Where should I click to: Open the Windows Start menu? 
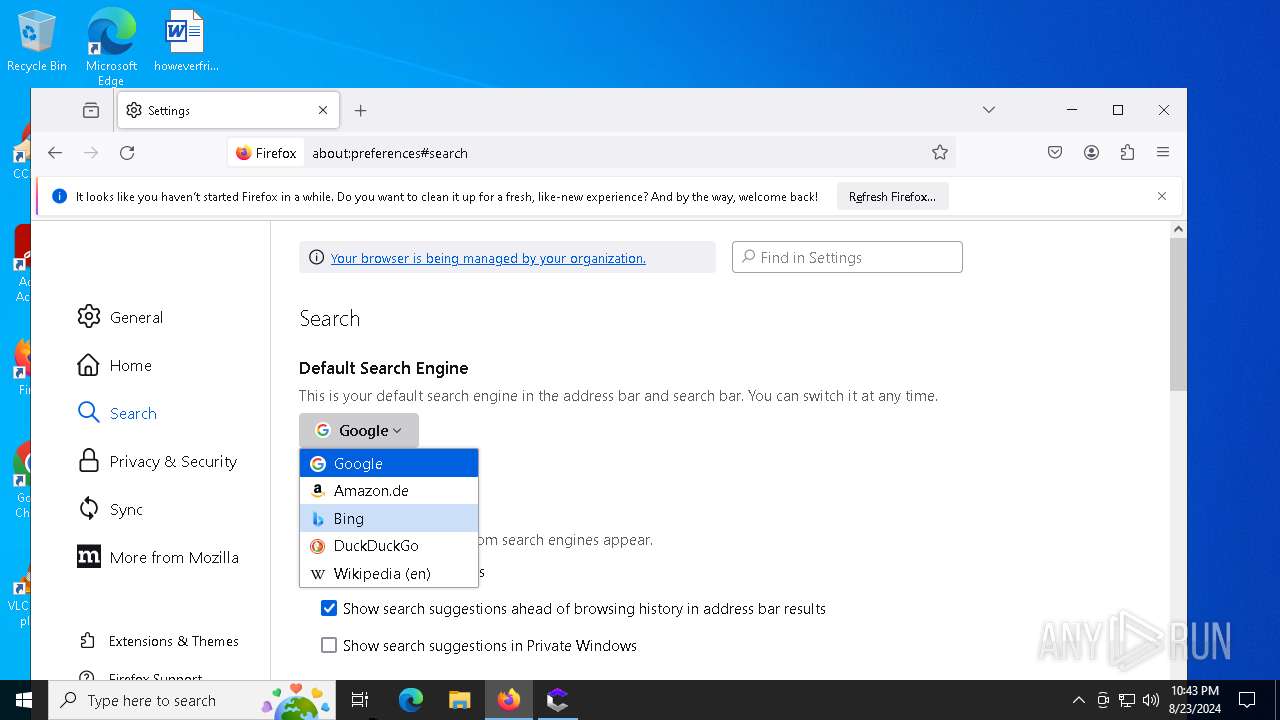24,700
